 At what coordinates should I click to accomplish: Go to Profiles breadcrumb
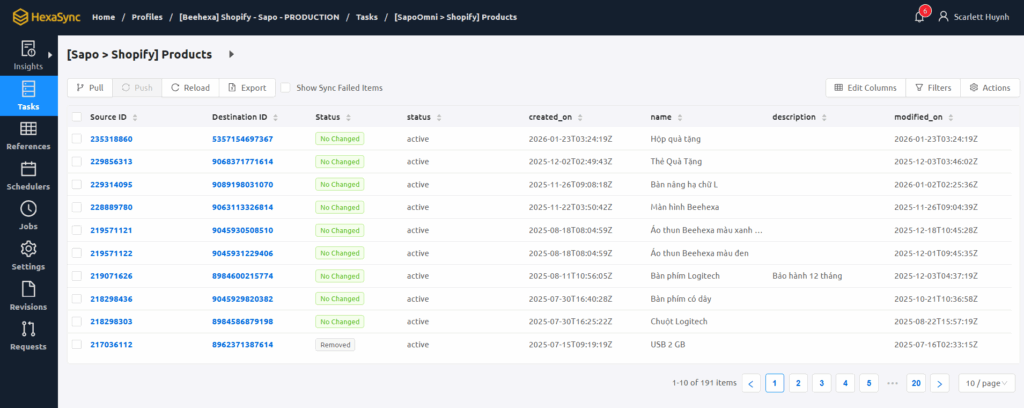tap(147, 17)
